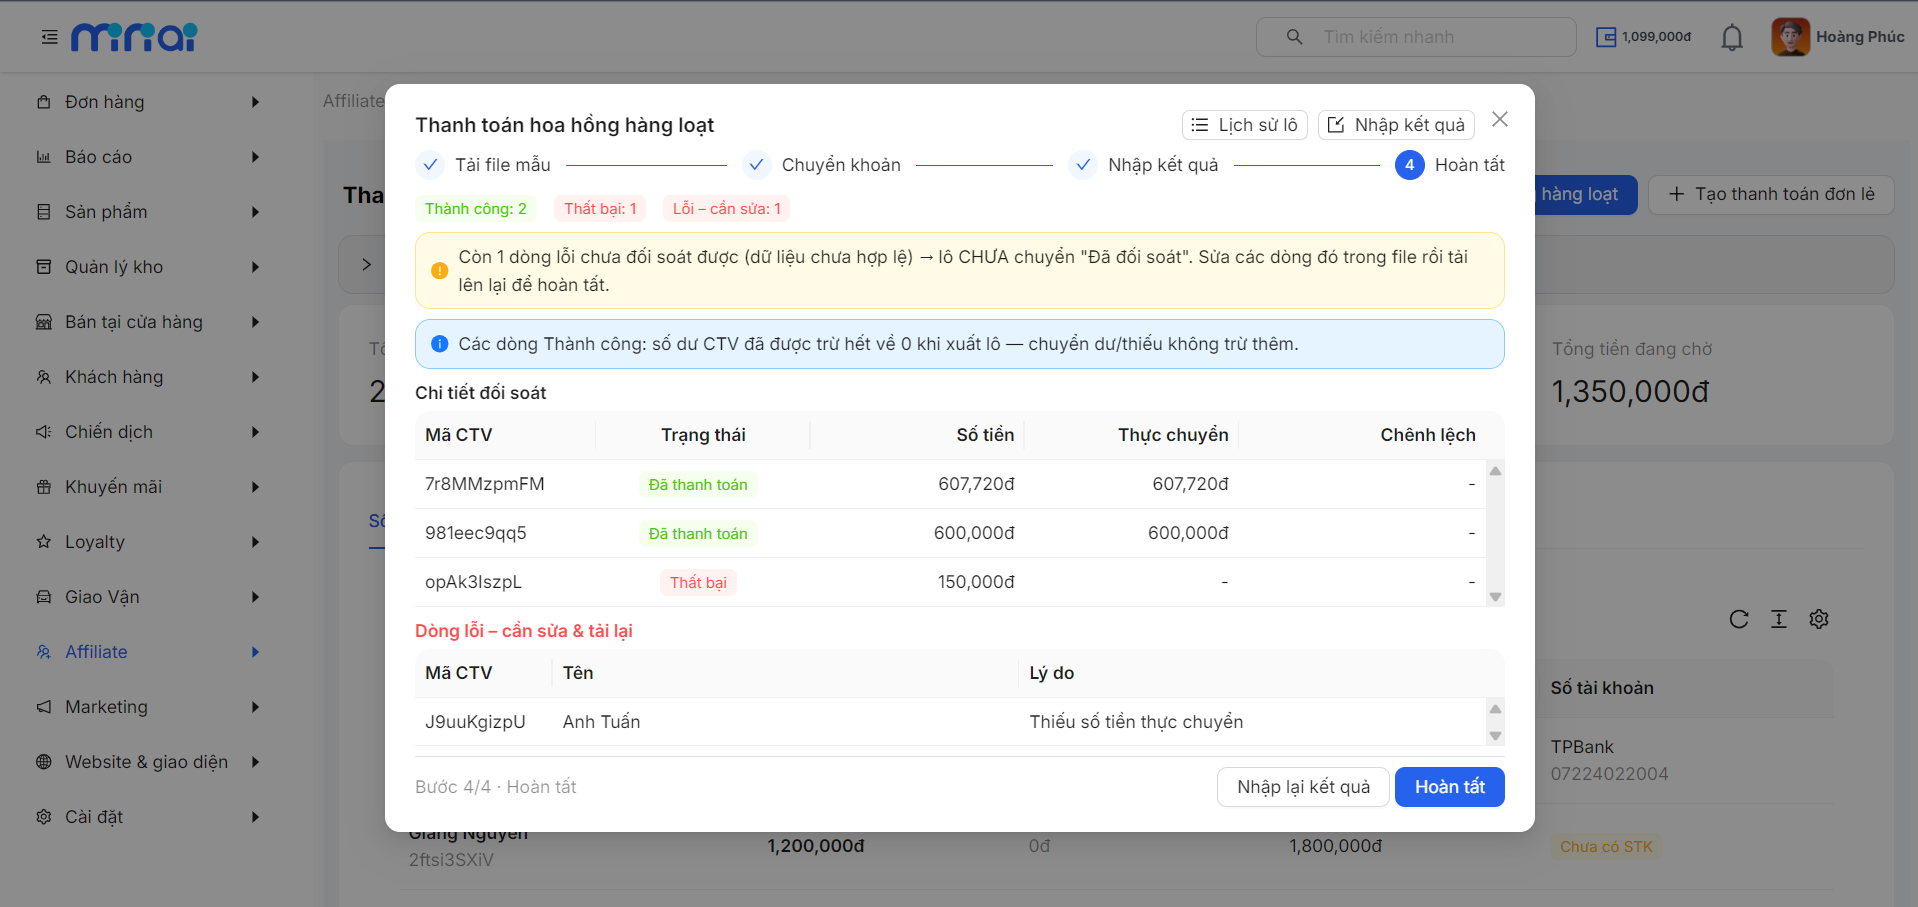Click the row height icon beside refresh

point(1779,619)
